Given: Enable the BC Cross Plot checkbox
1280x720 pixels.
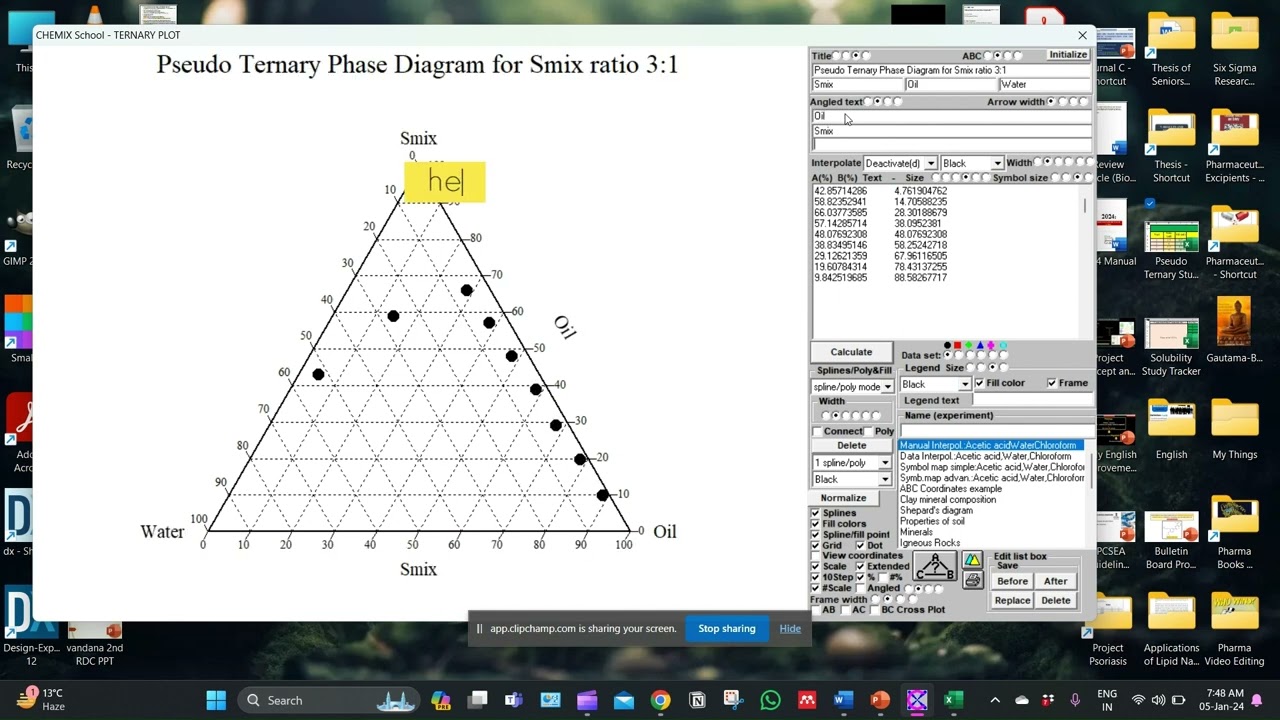Looking at the screenshot, I should (x=874, y=610).
